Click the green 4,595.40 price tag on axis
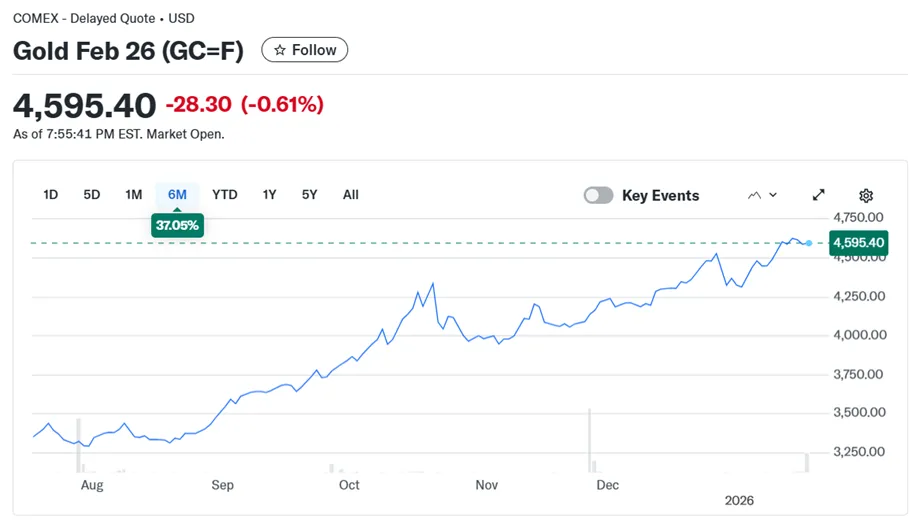Image resolution: width=916 pixels, height=521 pixels. [x=858, y=243]
